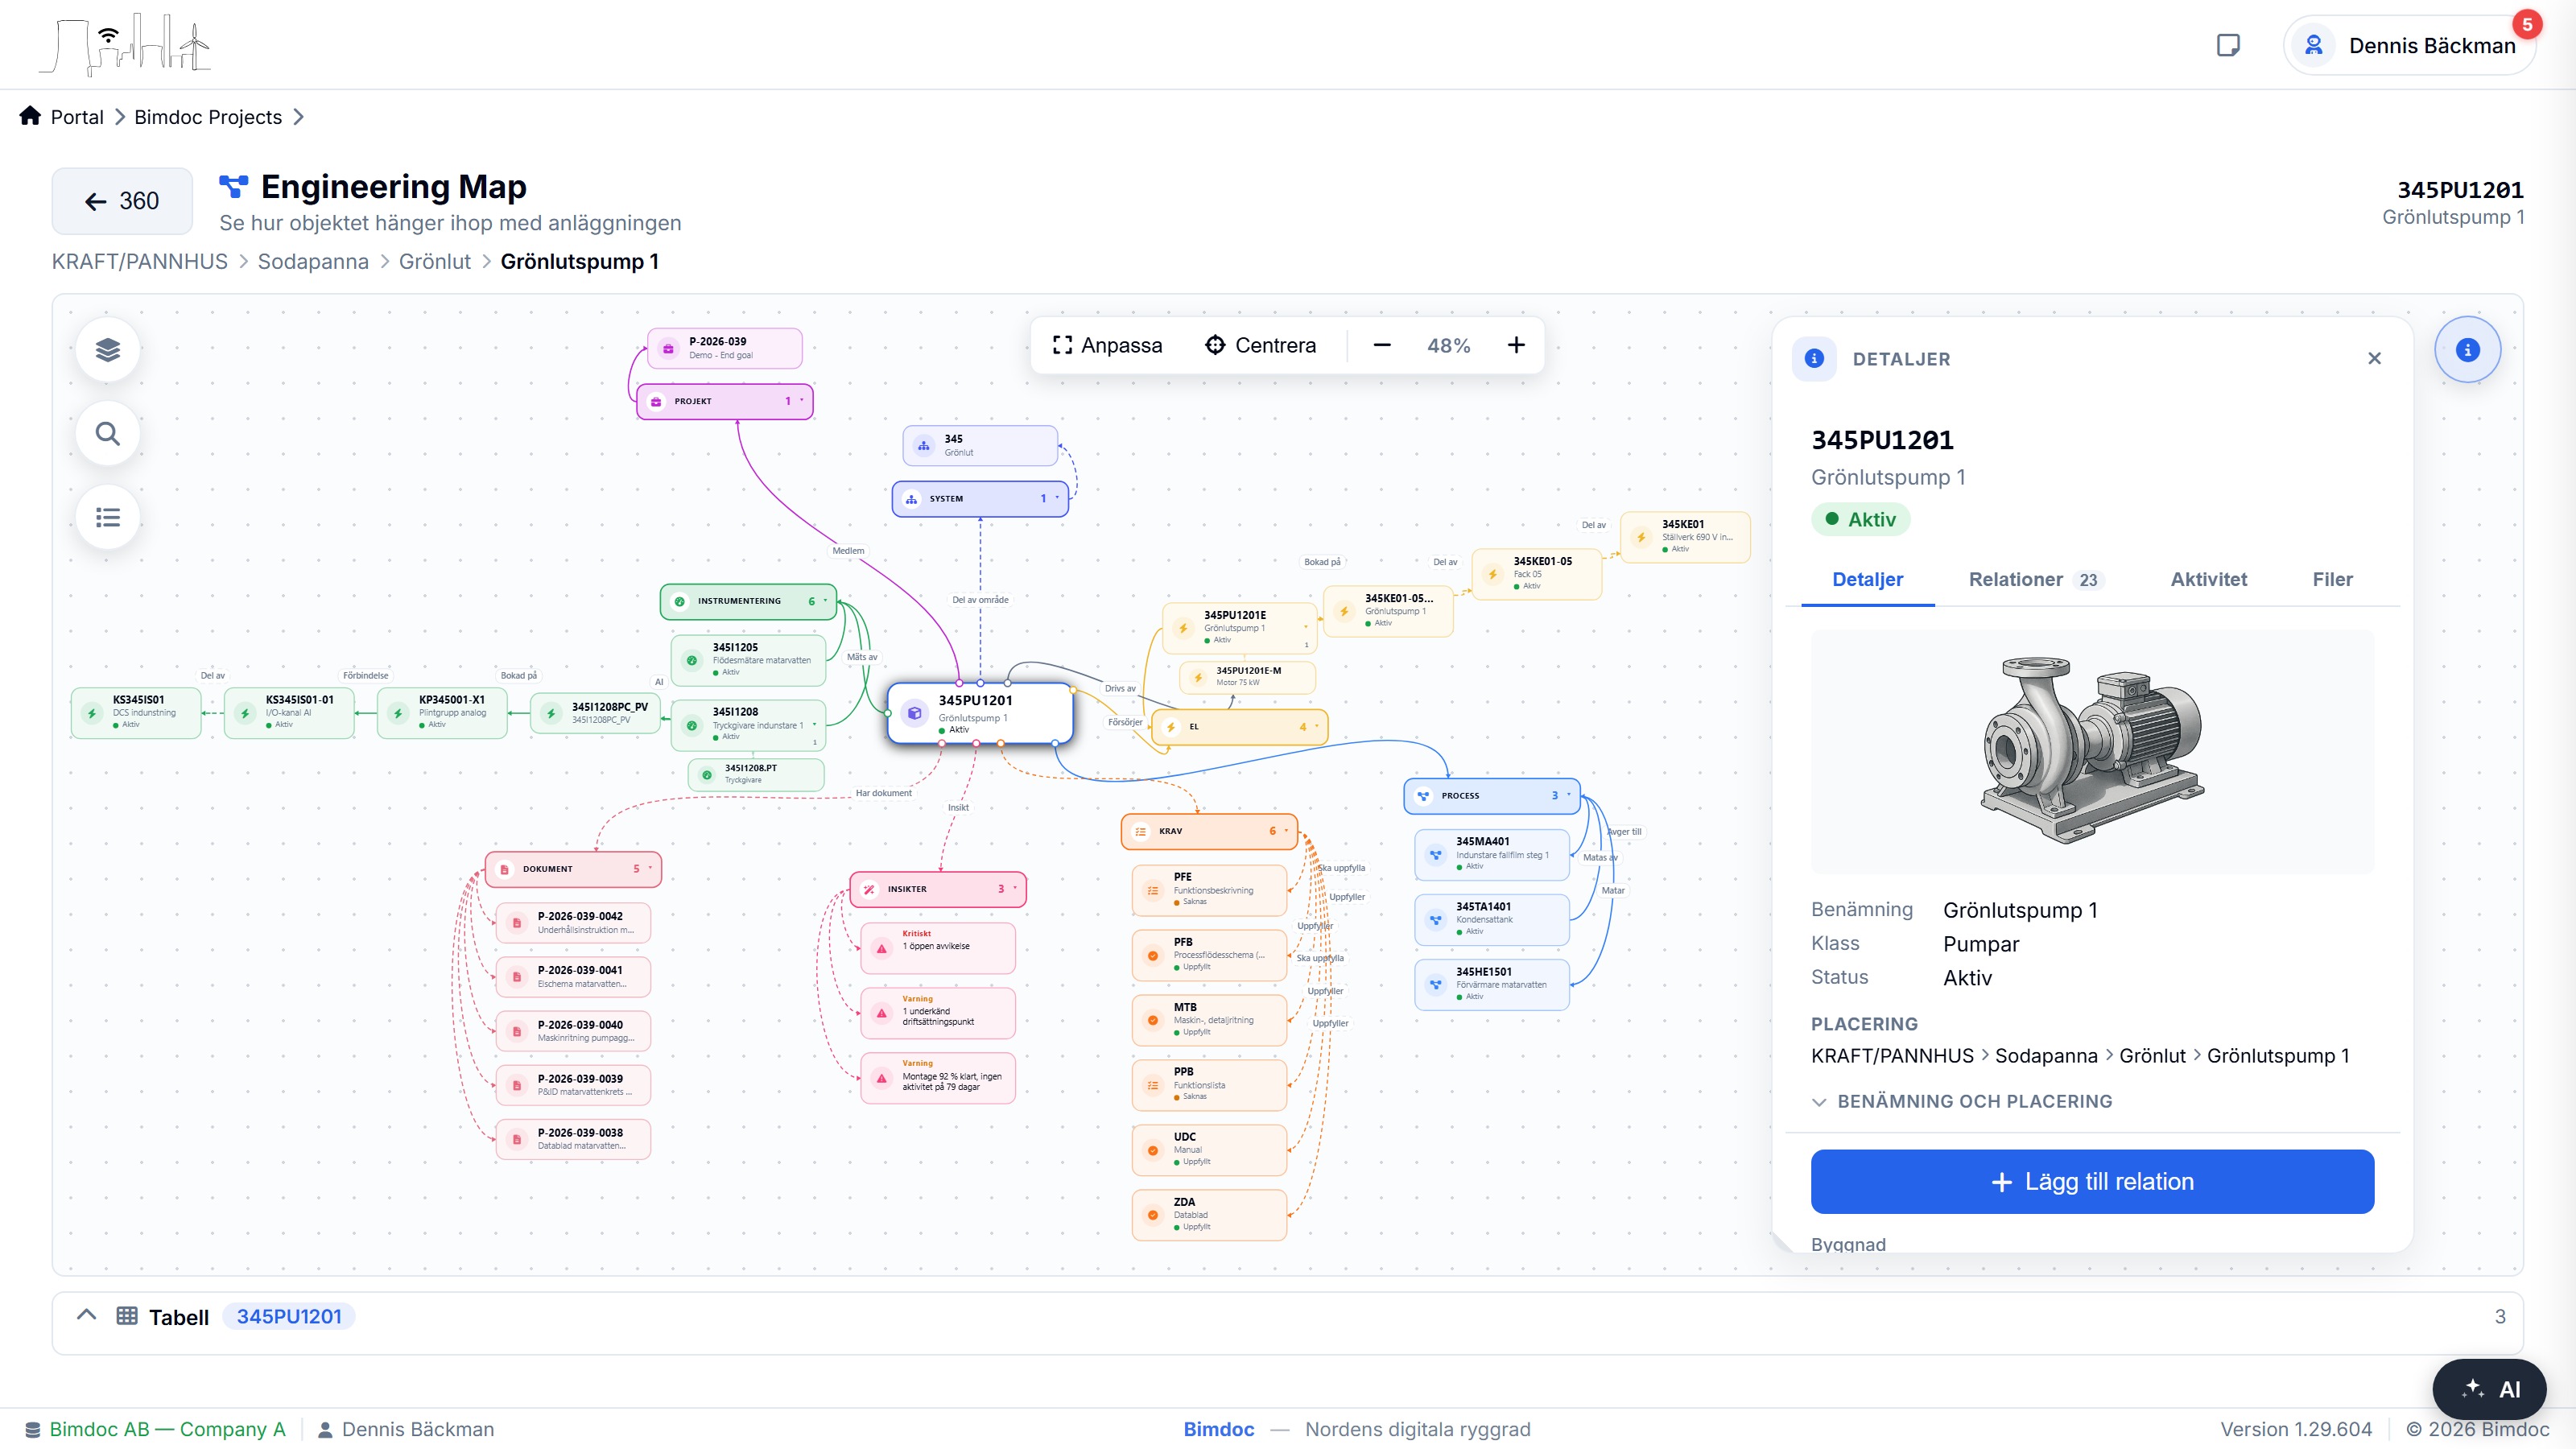Open the list view icon
2576x1449 pixels.
(108, 518)
